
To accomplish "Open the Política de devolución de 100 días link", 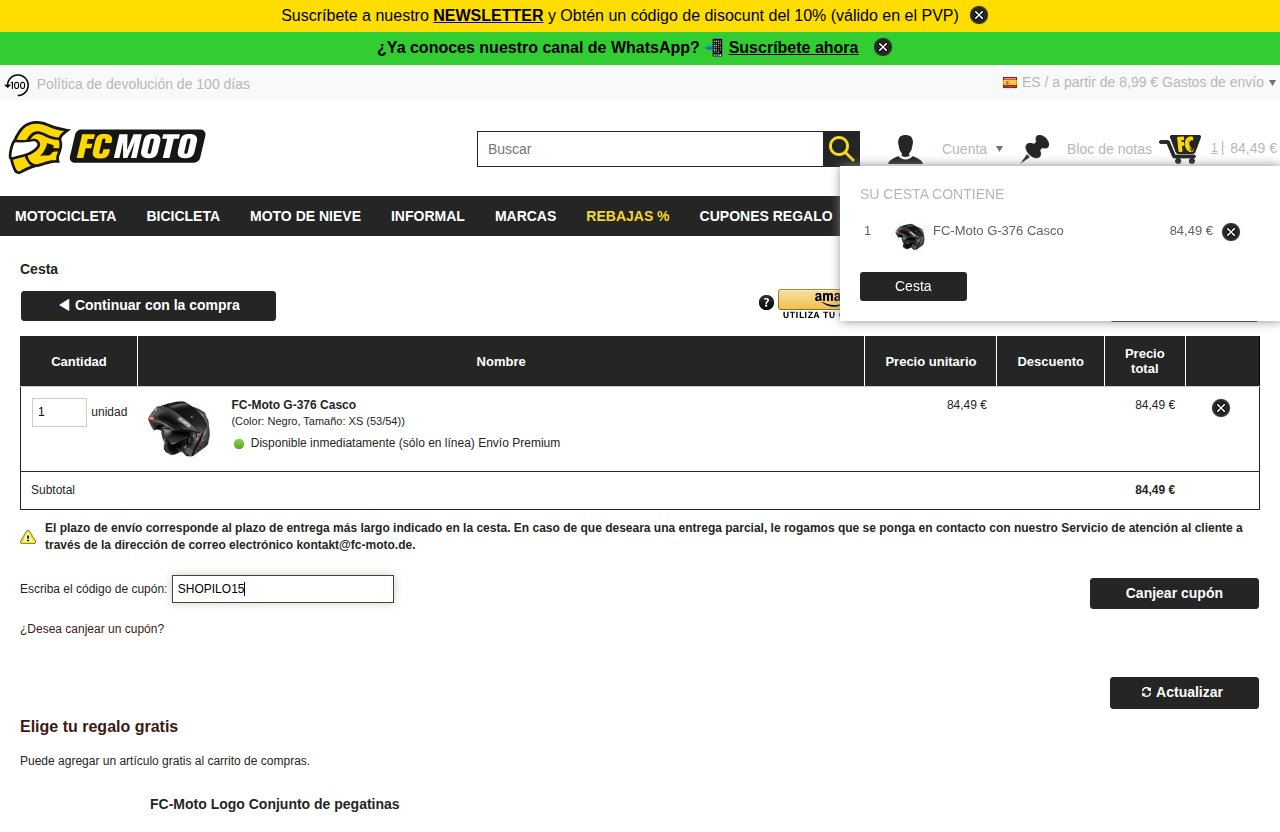I will [143, 84].
